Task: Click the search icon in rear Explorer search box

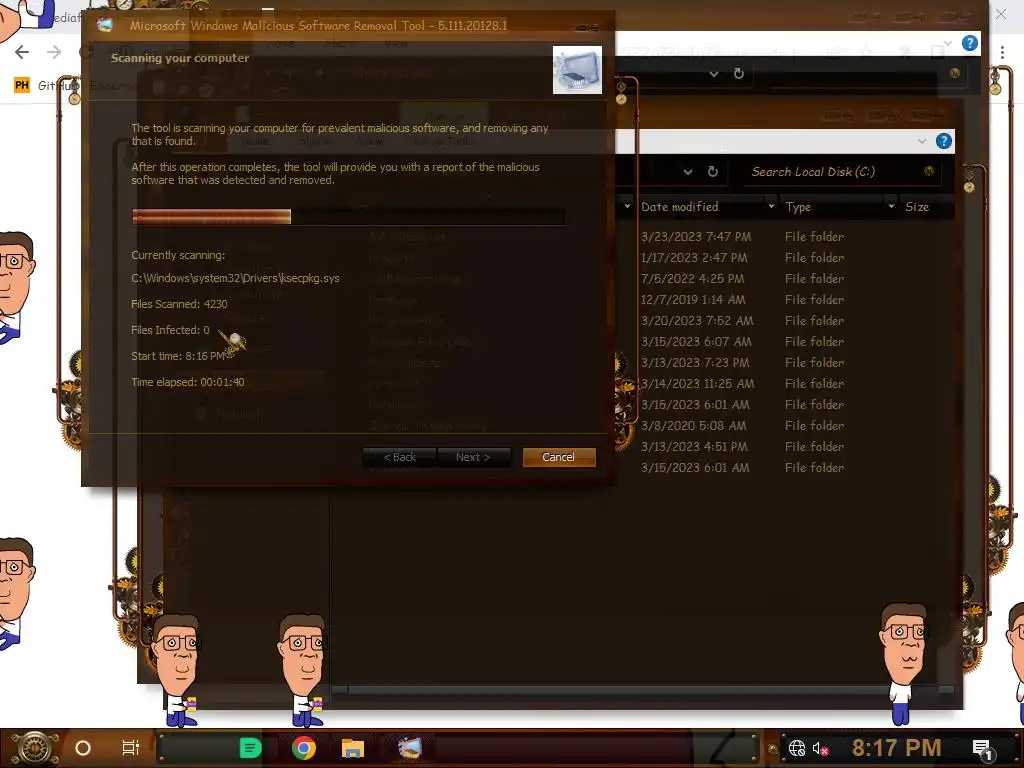Action: 955,73
